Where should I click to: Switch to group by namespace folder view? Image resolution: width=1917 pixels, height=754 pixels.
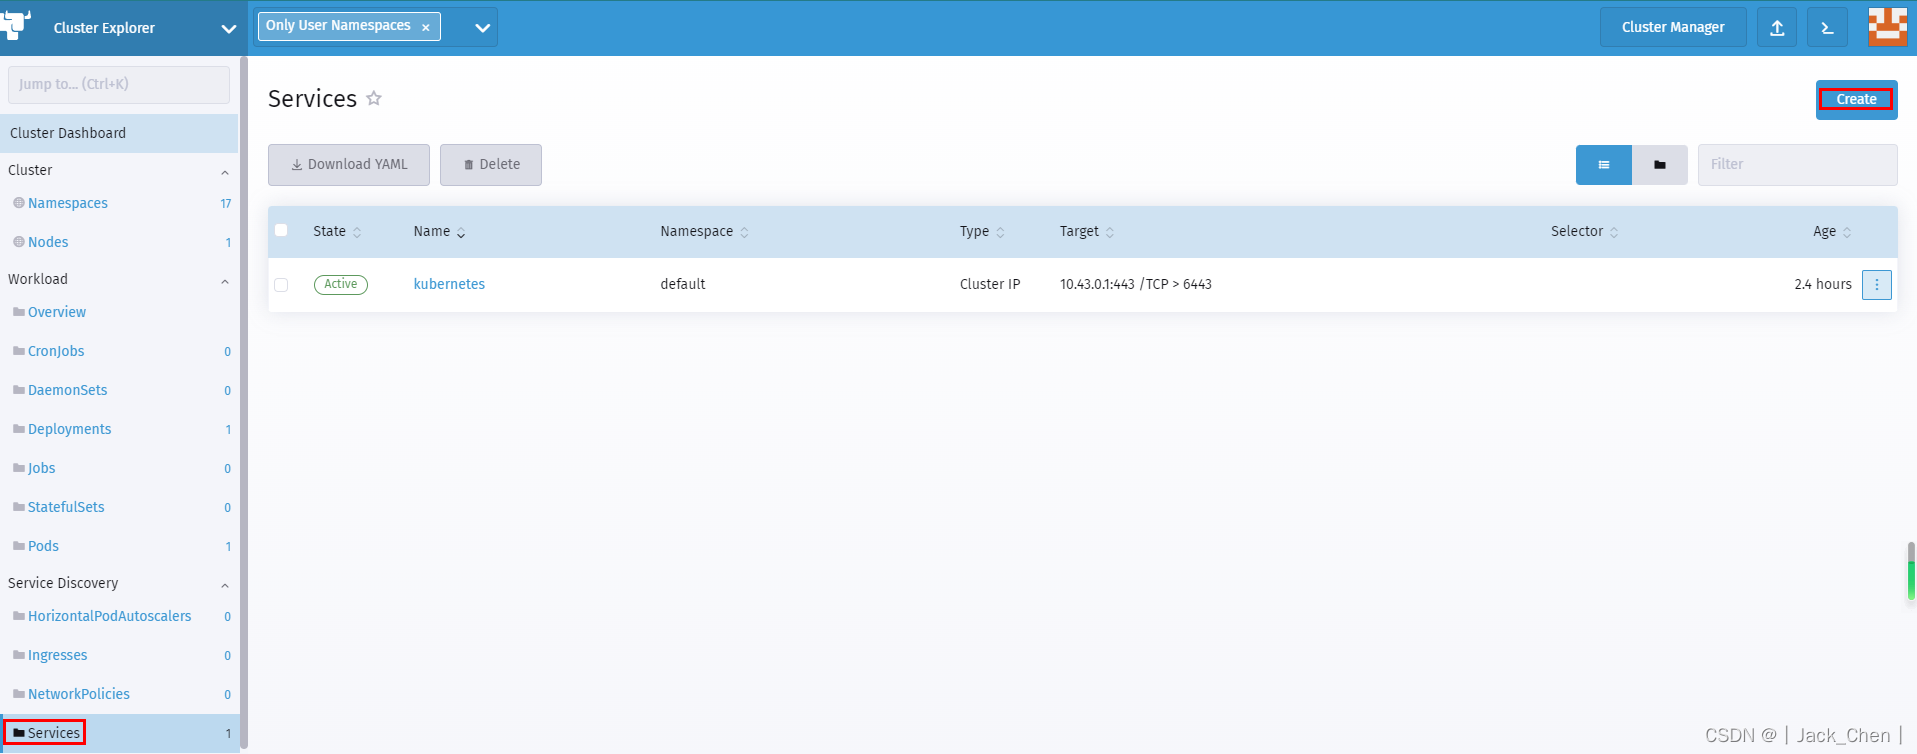(1660, 165)
